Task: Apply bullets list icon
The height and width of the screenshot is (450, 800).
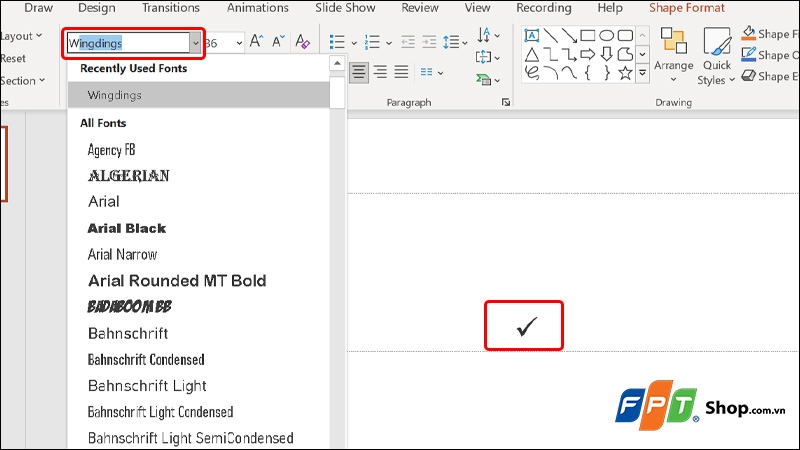Action: pos(337,42)
